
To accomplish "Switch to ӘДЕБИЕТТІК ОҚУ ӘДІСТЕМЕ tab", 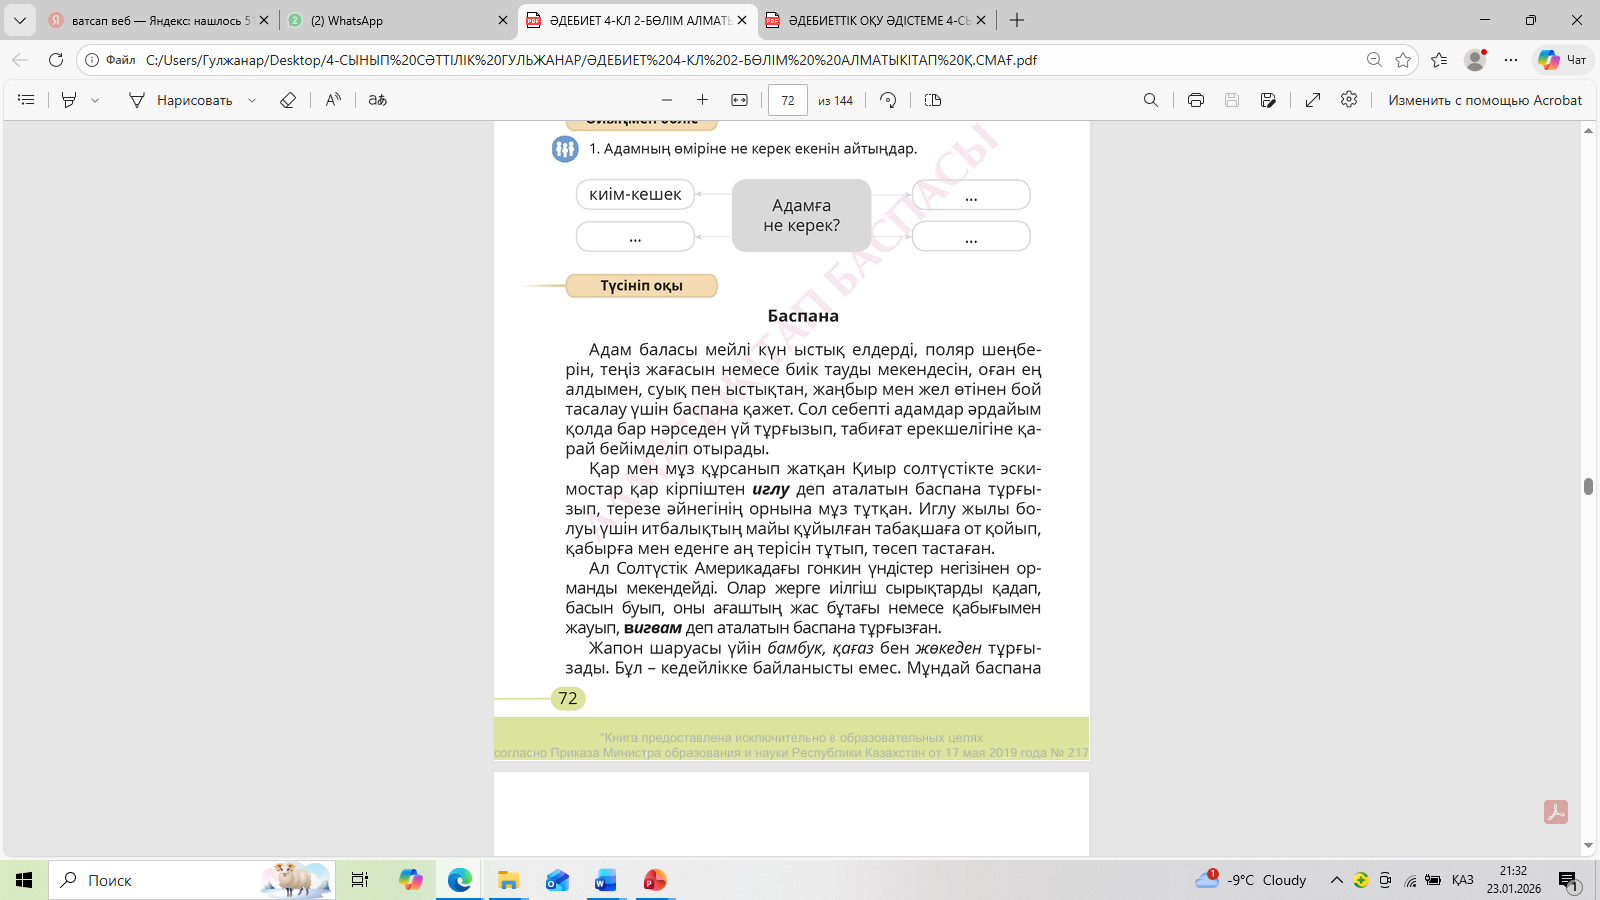I will click(876, 20).
